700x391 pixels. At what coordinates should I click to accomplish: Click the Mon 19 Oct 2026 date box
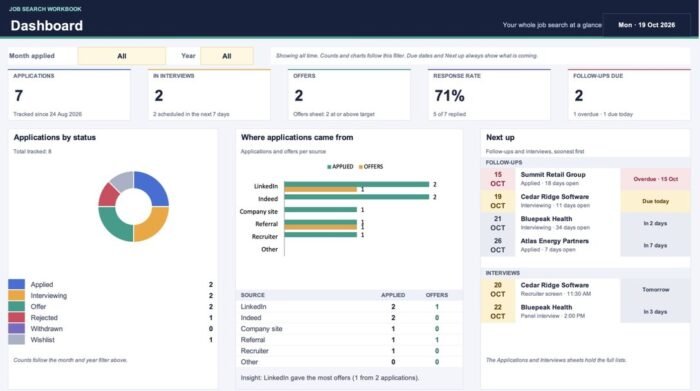(646, 25)
